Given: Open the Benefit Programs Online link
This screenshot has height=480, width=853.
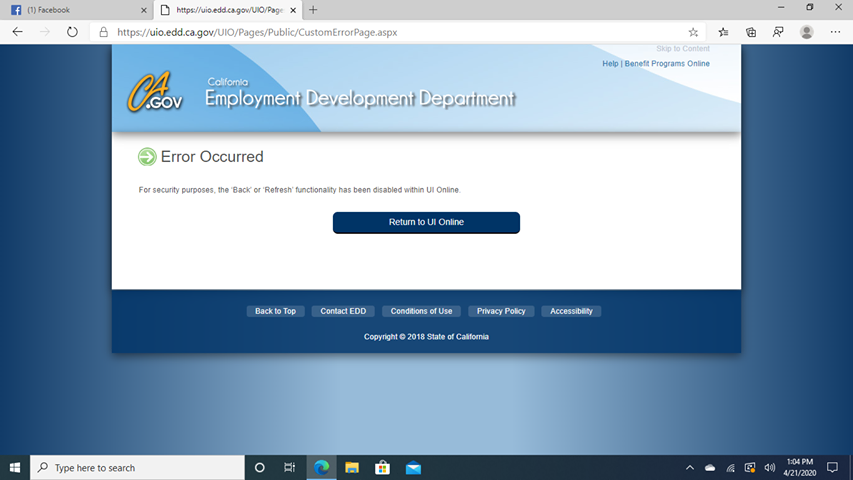Looking at the screenshot, I should [667, 64].
